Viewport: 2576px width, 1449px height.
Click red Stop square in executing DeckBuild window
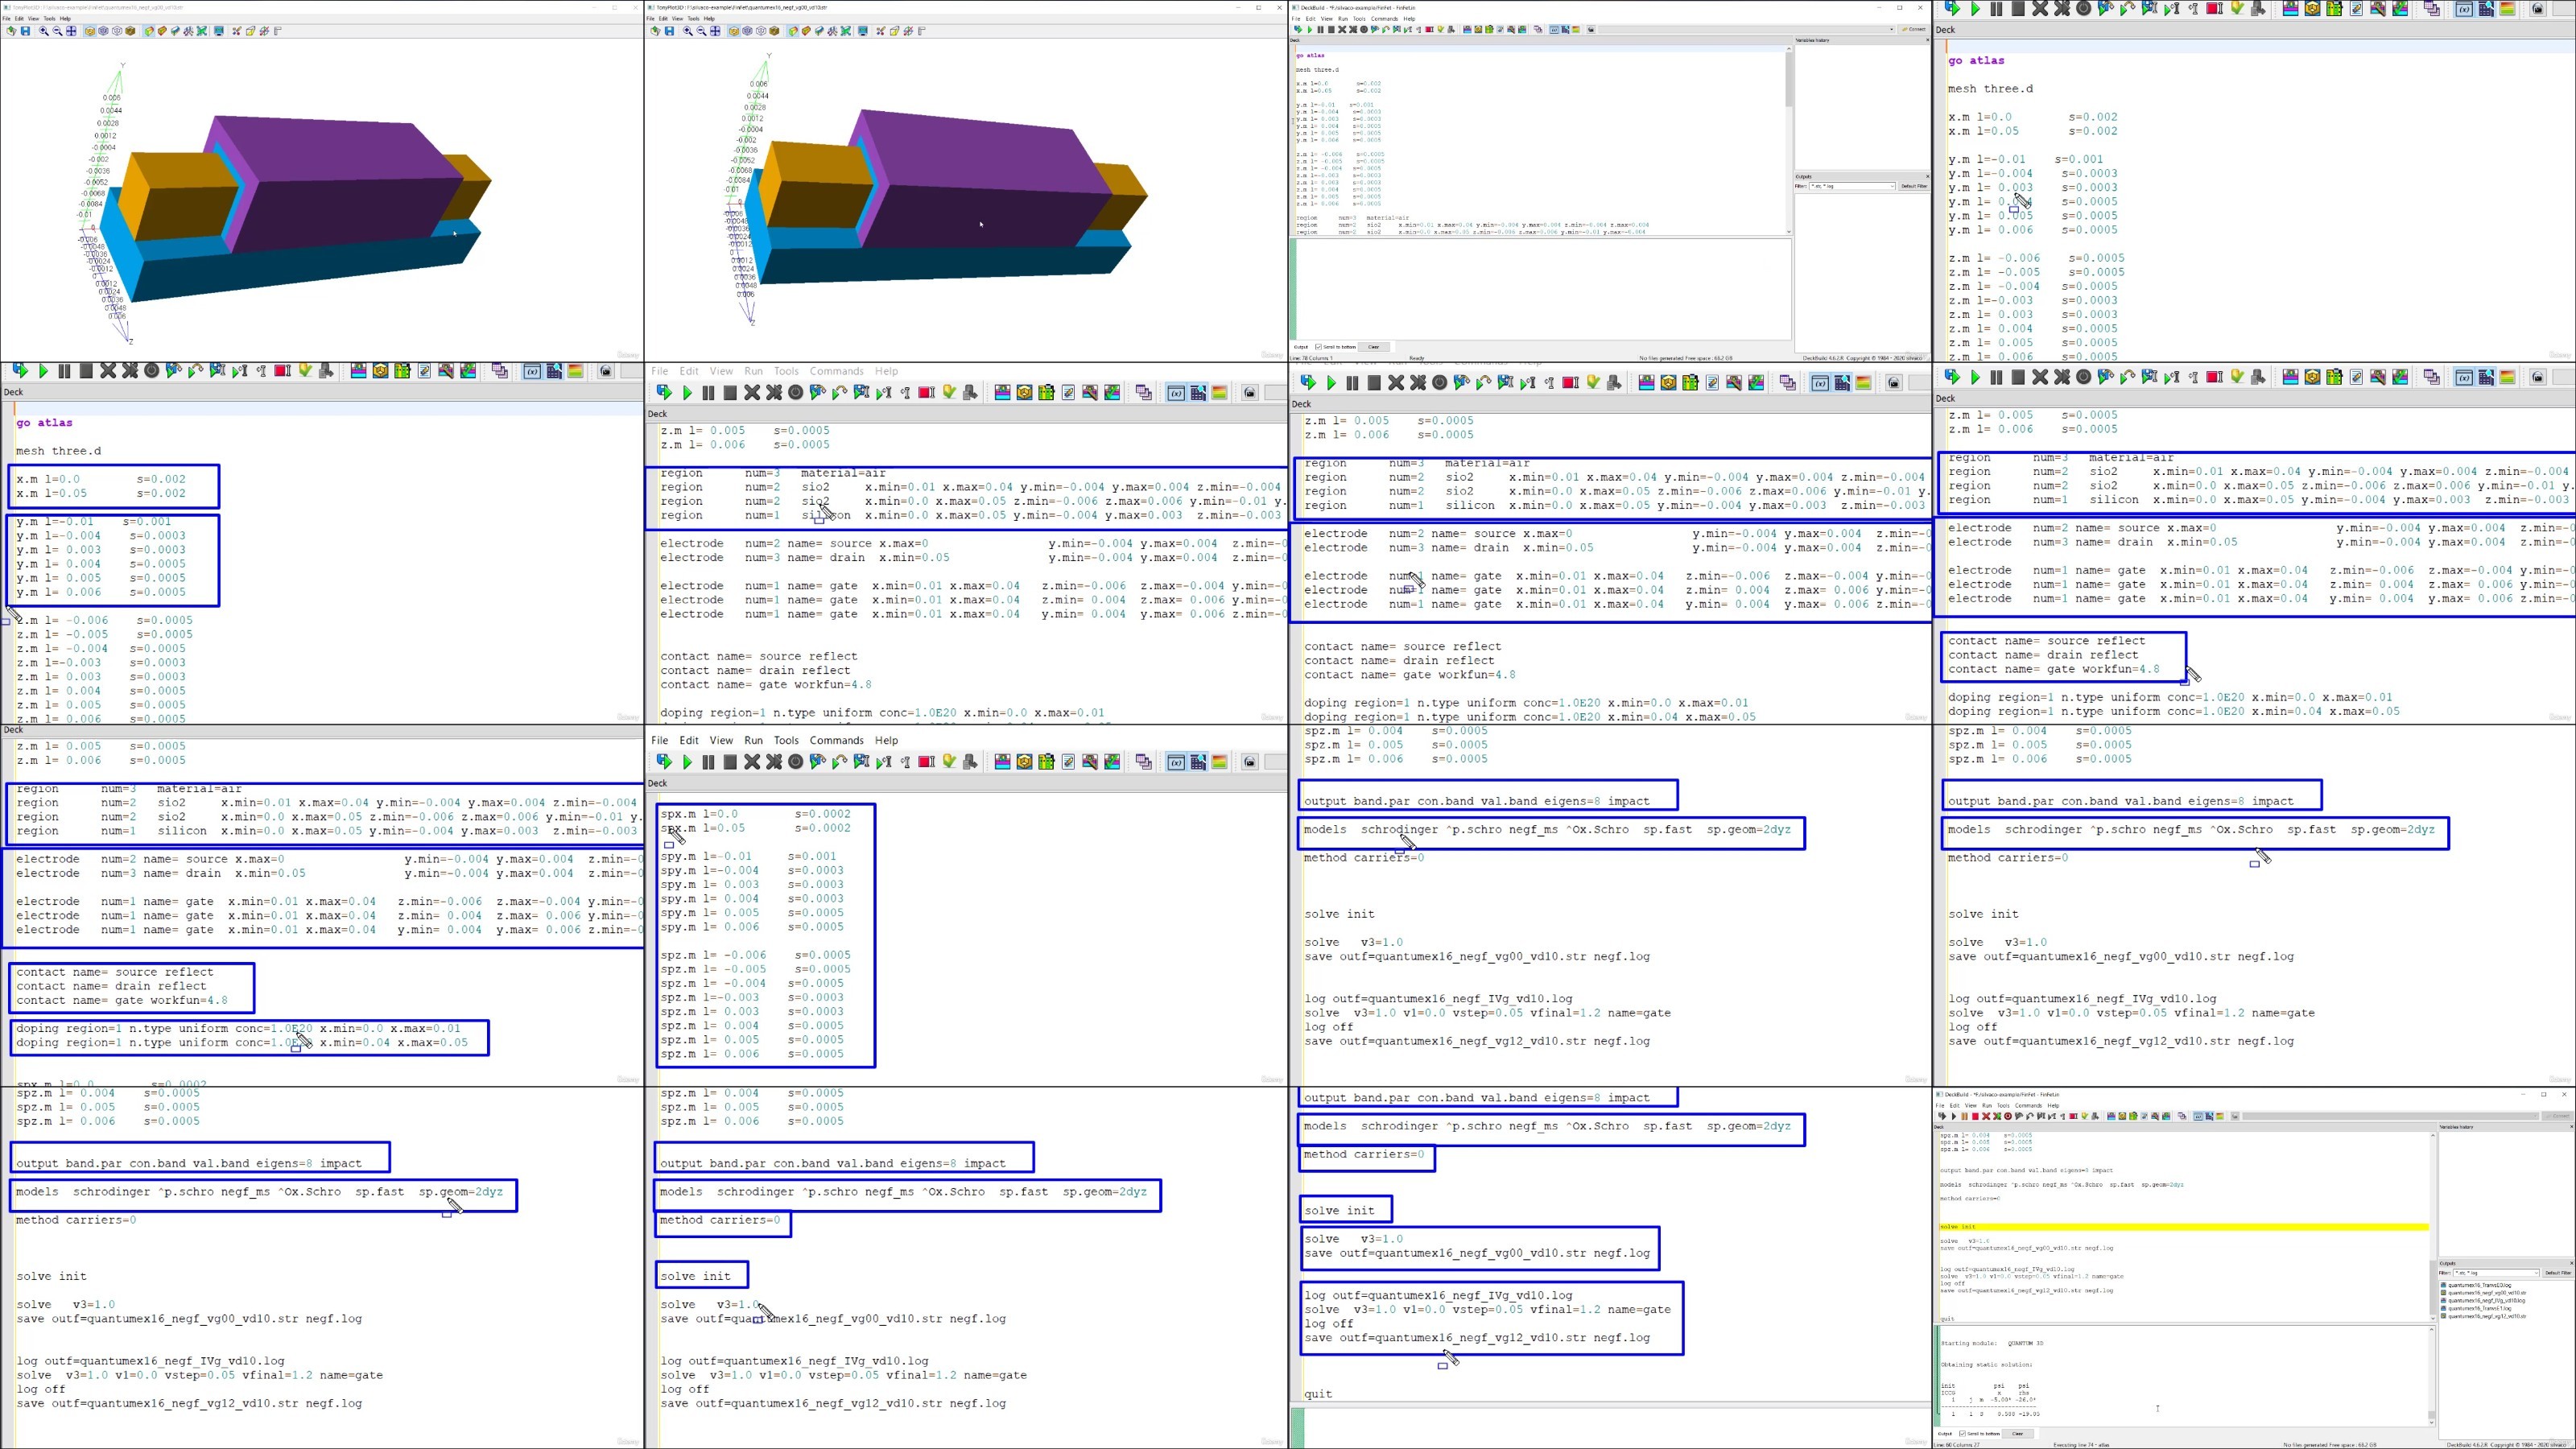click(1975, 1117)
